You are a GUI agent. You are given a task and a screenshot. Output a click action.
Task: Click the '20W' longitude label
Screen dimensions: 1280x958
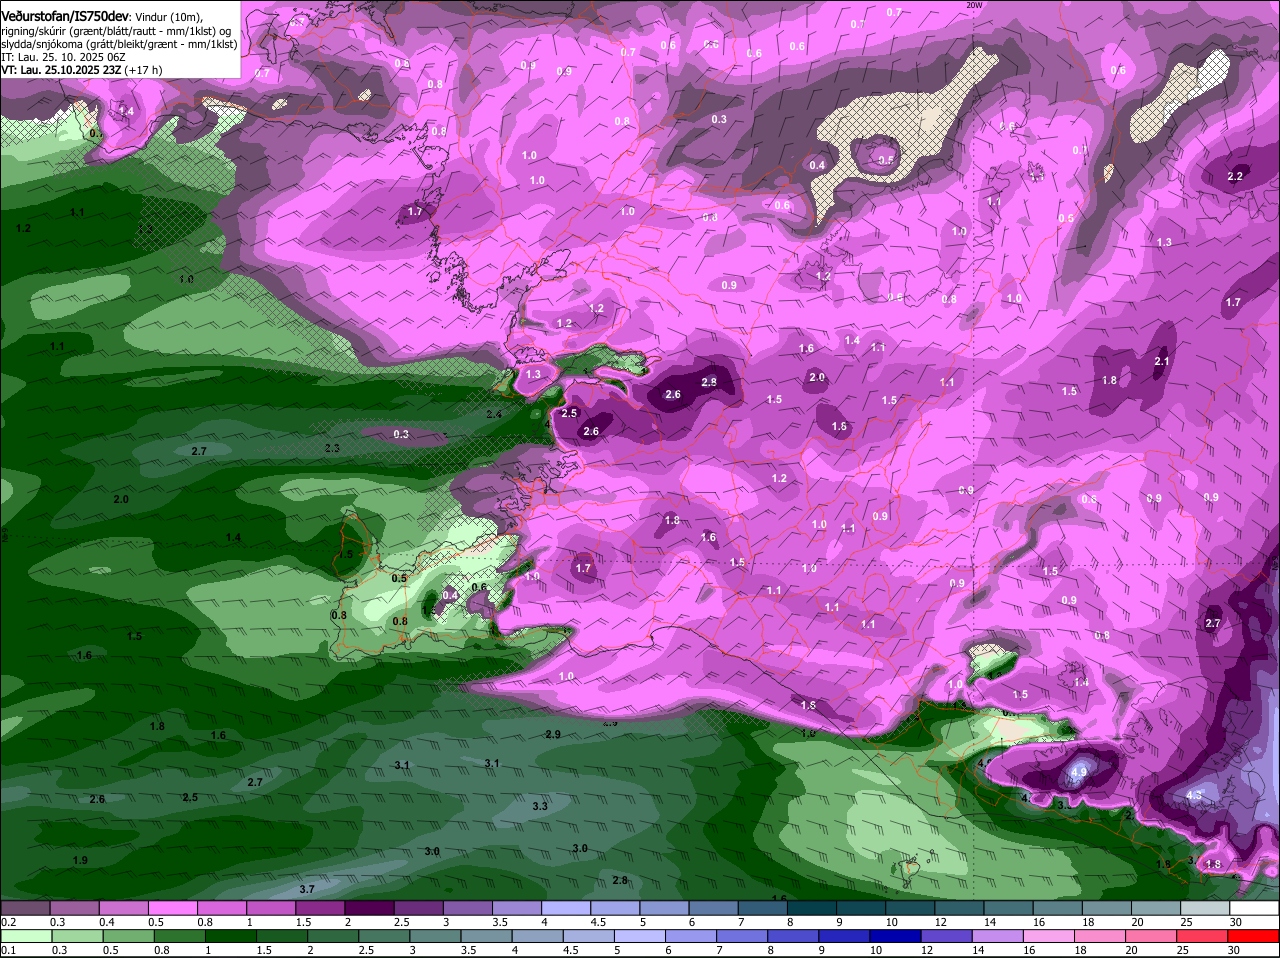(x=975, y=5)
